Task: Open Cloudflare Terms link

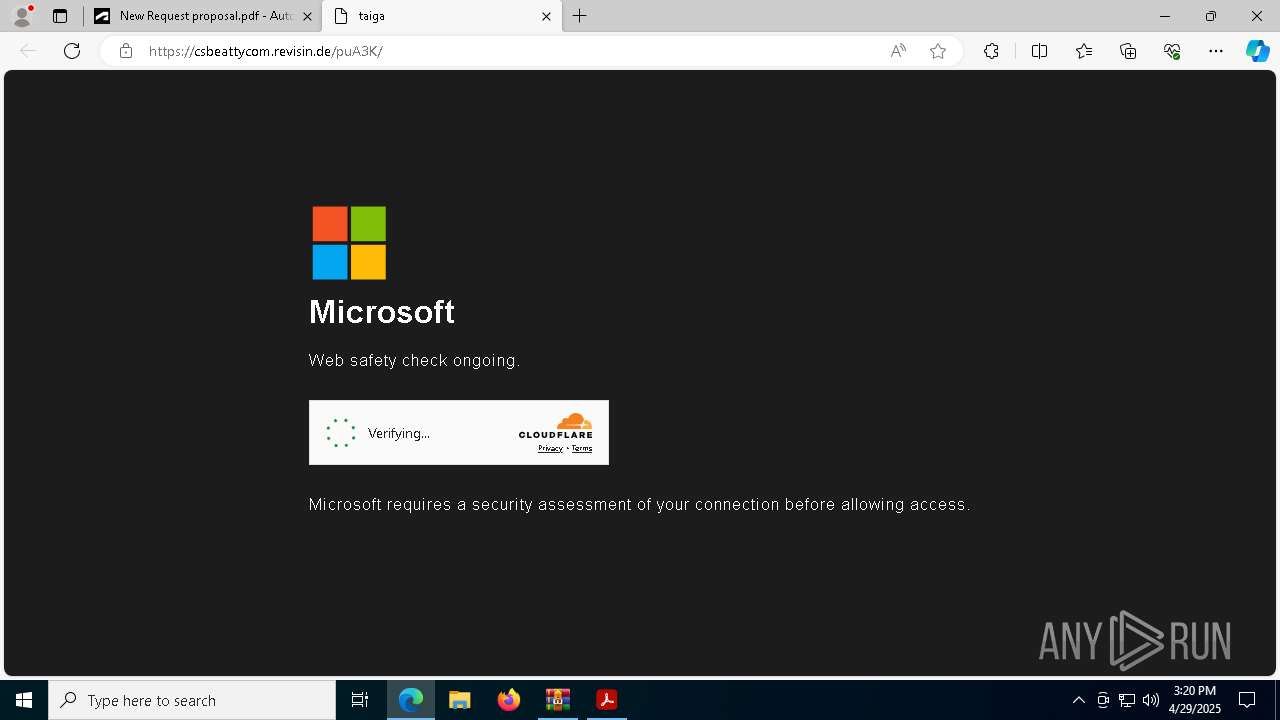Action: point(582,448)
